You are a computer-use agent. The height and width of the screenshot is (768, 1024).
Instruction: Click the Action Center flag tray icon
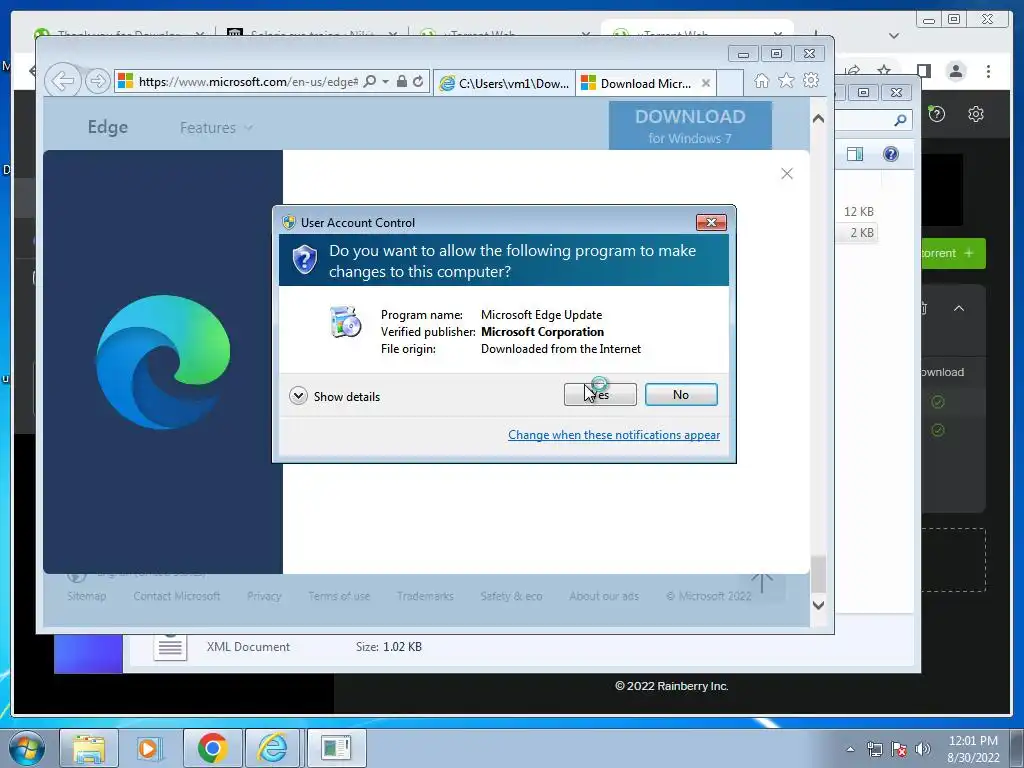899,750
